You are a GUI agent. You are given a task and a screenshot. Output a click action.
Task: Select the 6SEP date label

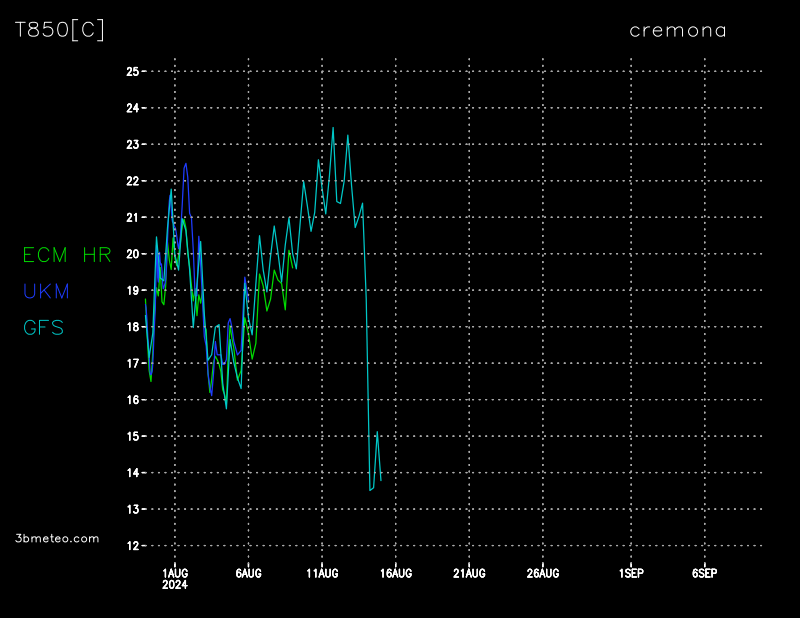pyautogui.click(x=704, y=573)
